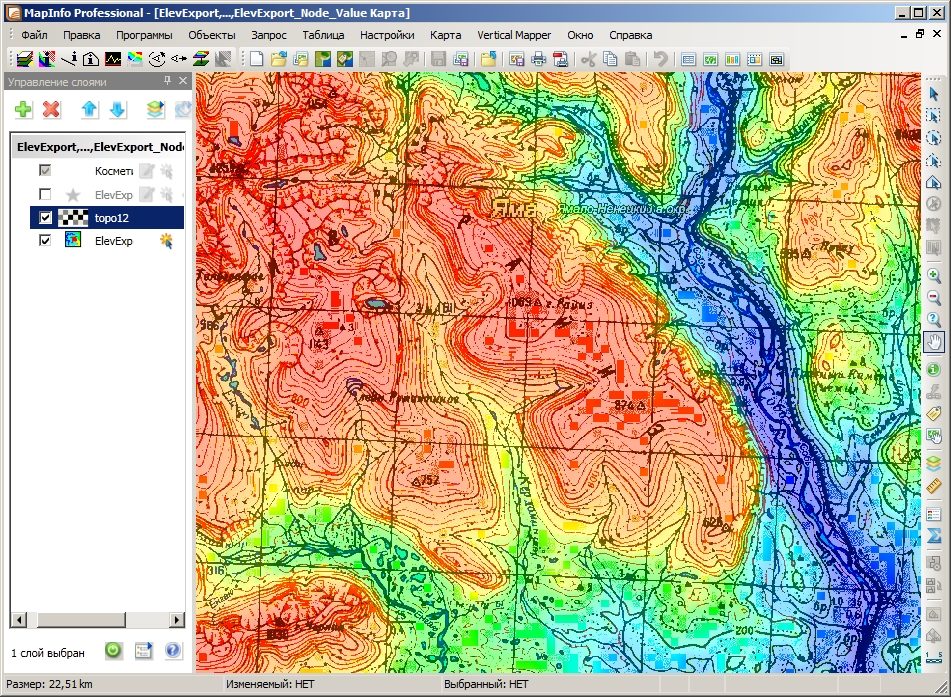Screen dimensions: 951x697
Task: Click the red X Remove Layer icon
Action: point(52,109)
